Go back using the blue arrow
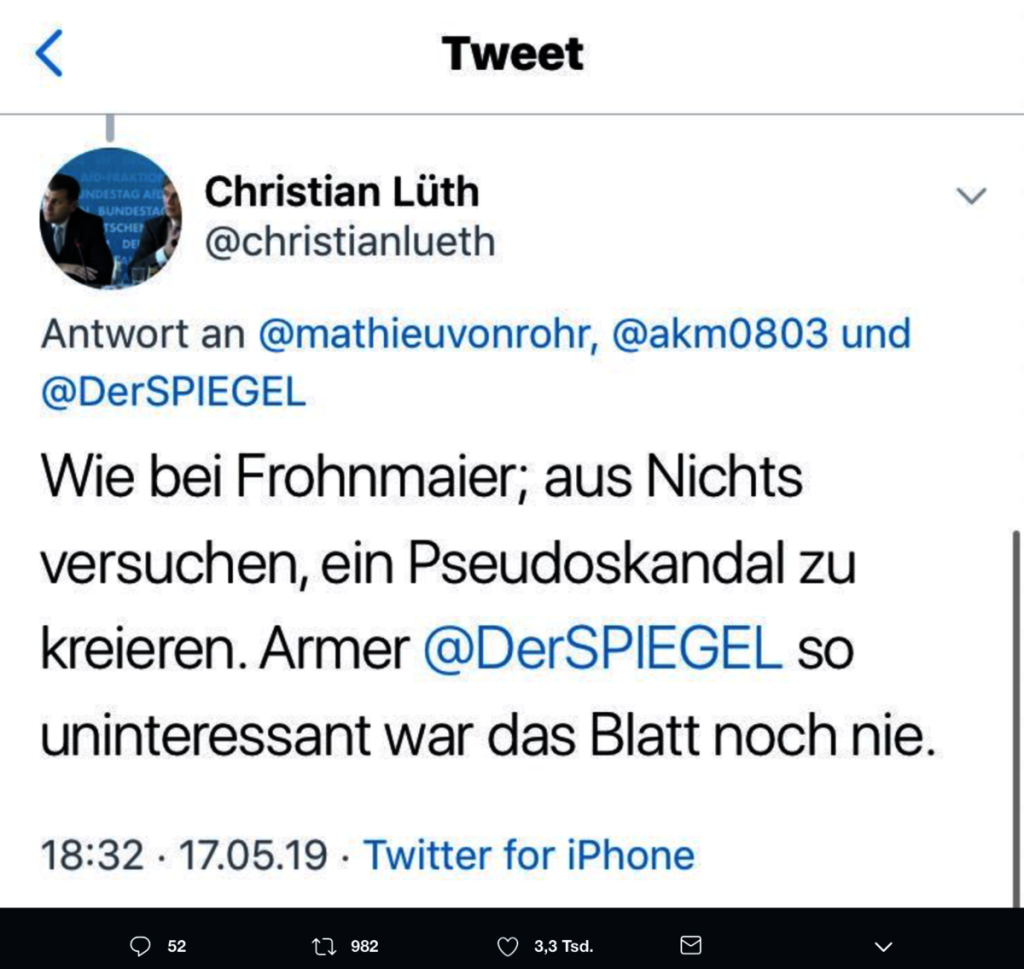Screen dimensions: 1024x969 click(49, 53)
